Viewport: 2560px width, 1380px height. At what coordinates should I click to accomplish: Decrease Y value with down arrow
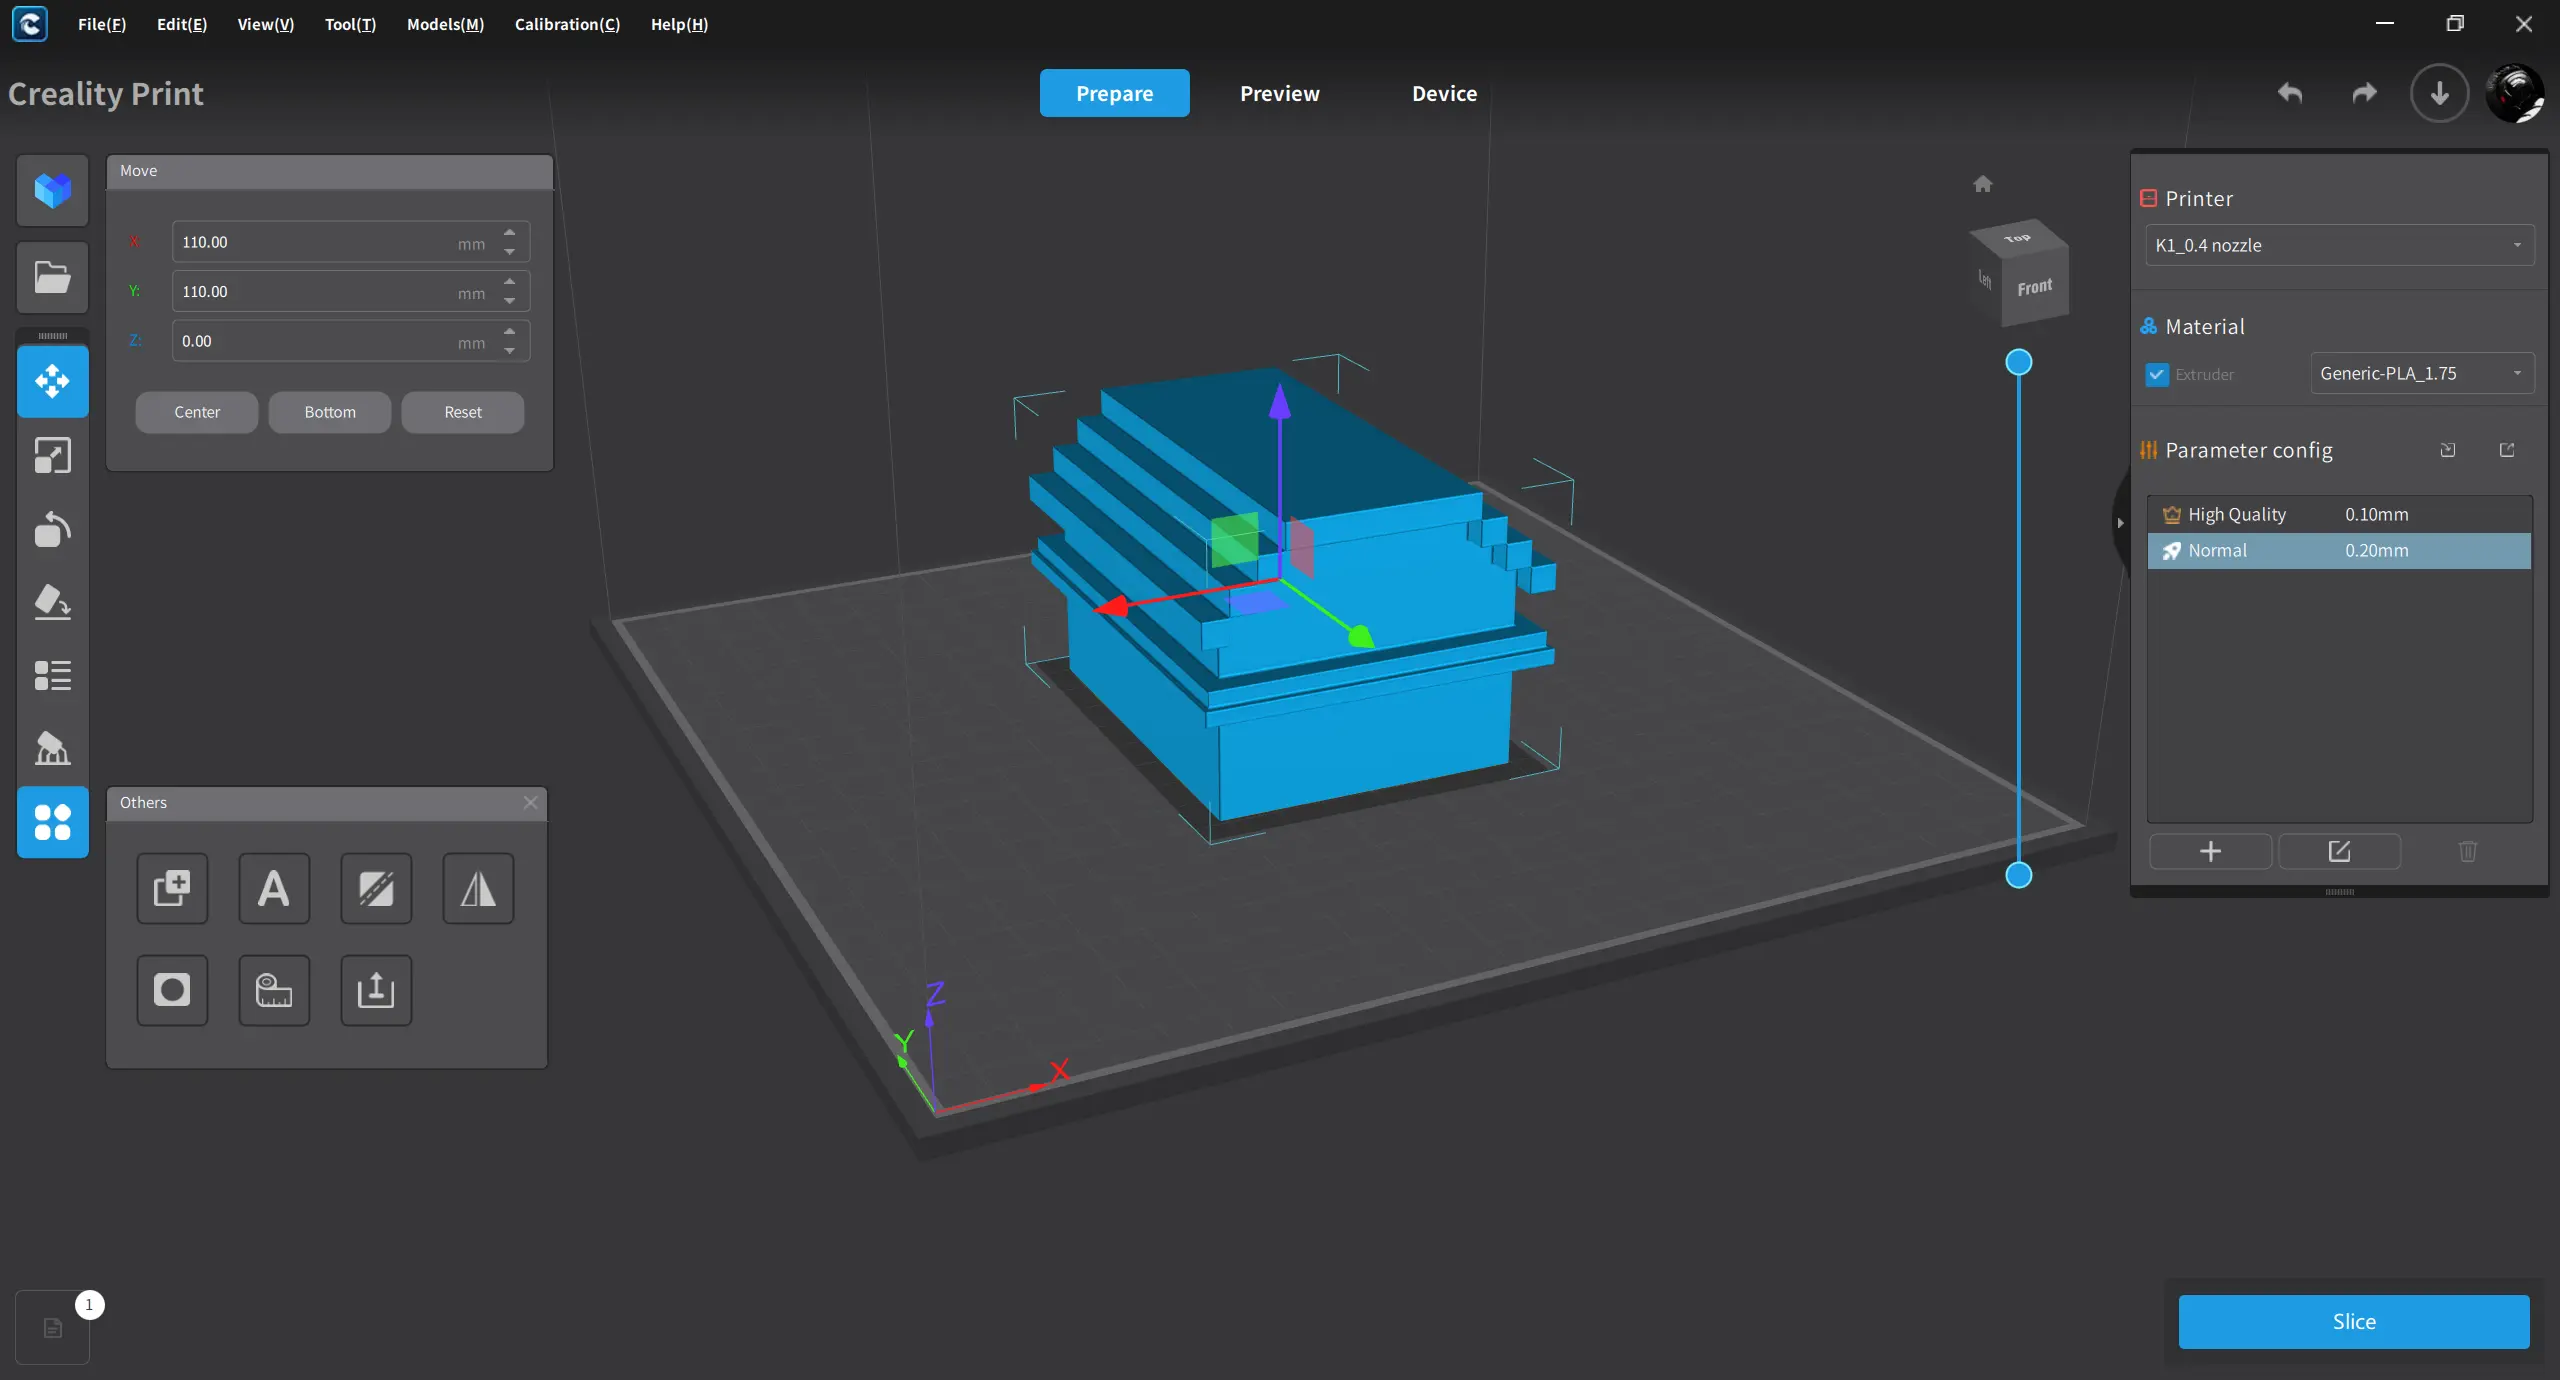[510, 301]
